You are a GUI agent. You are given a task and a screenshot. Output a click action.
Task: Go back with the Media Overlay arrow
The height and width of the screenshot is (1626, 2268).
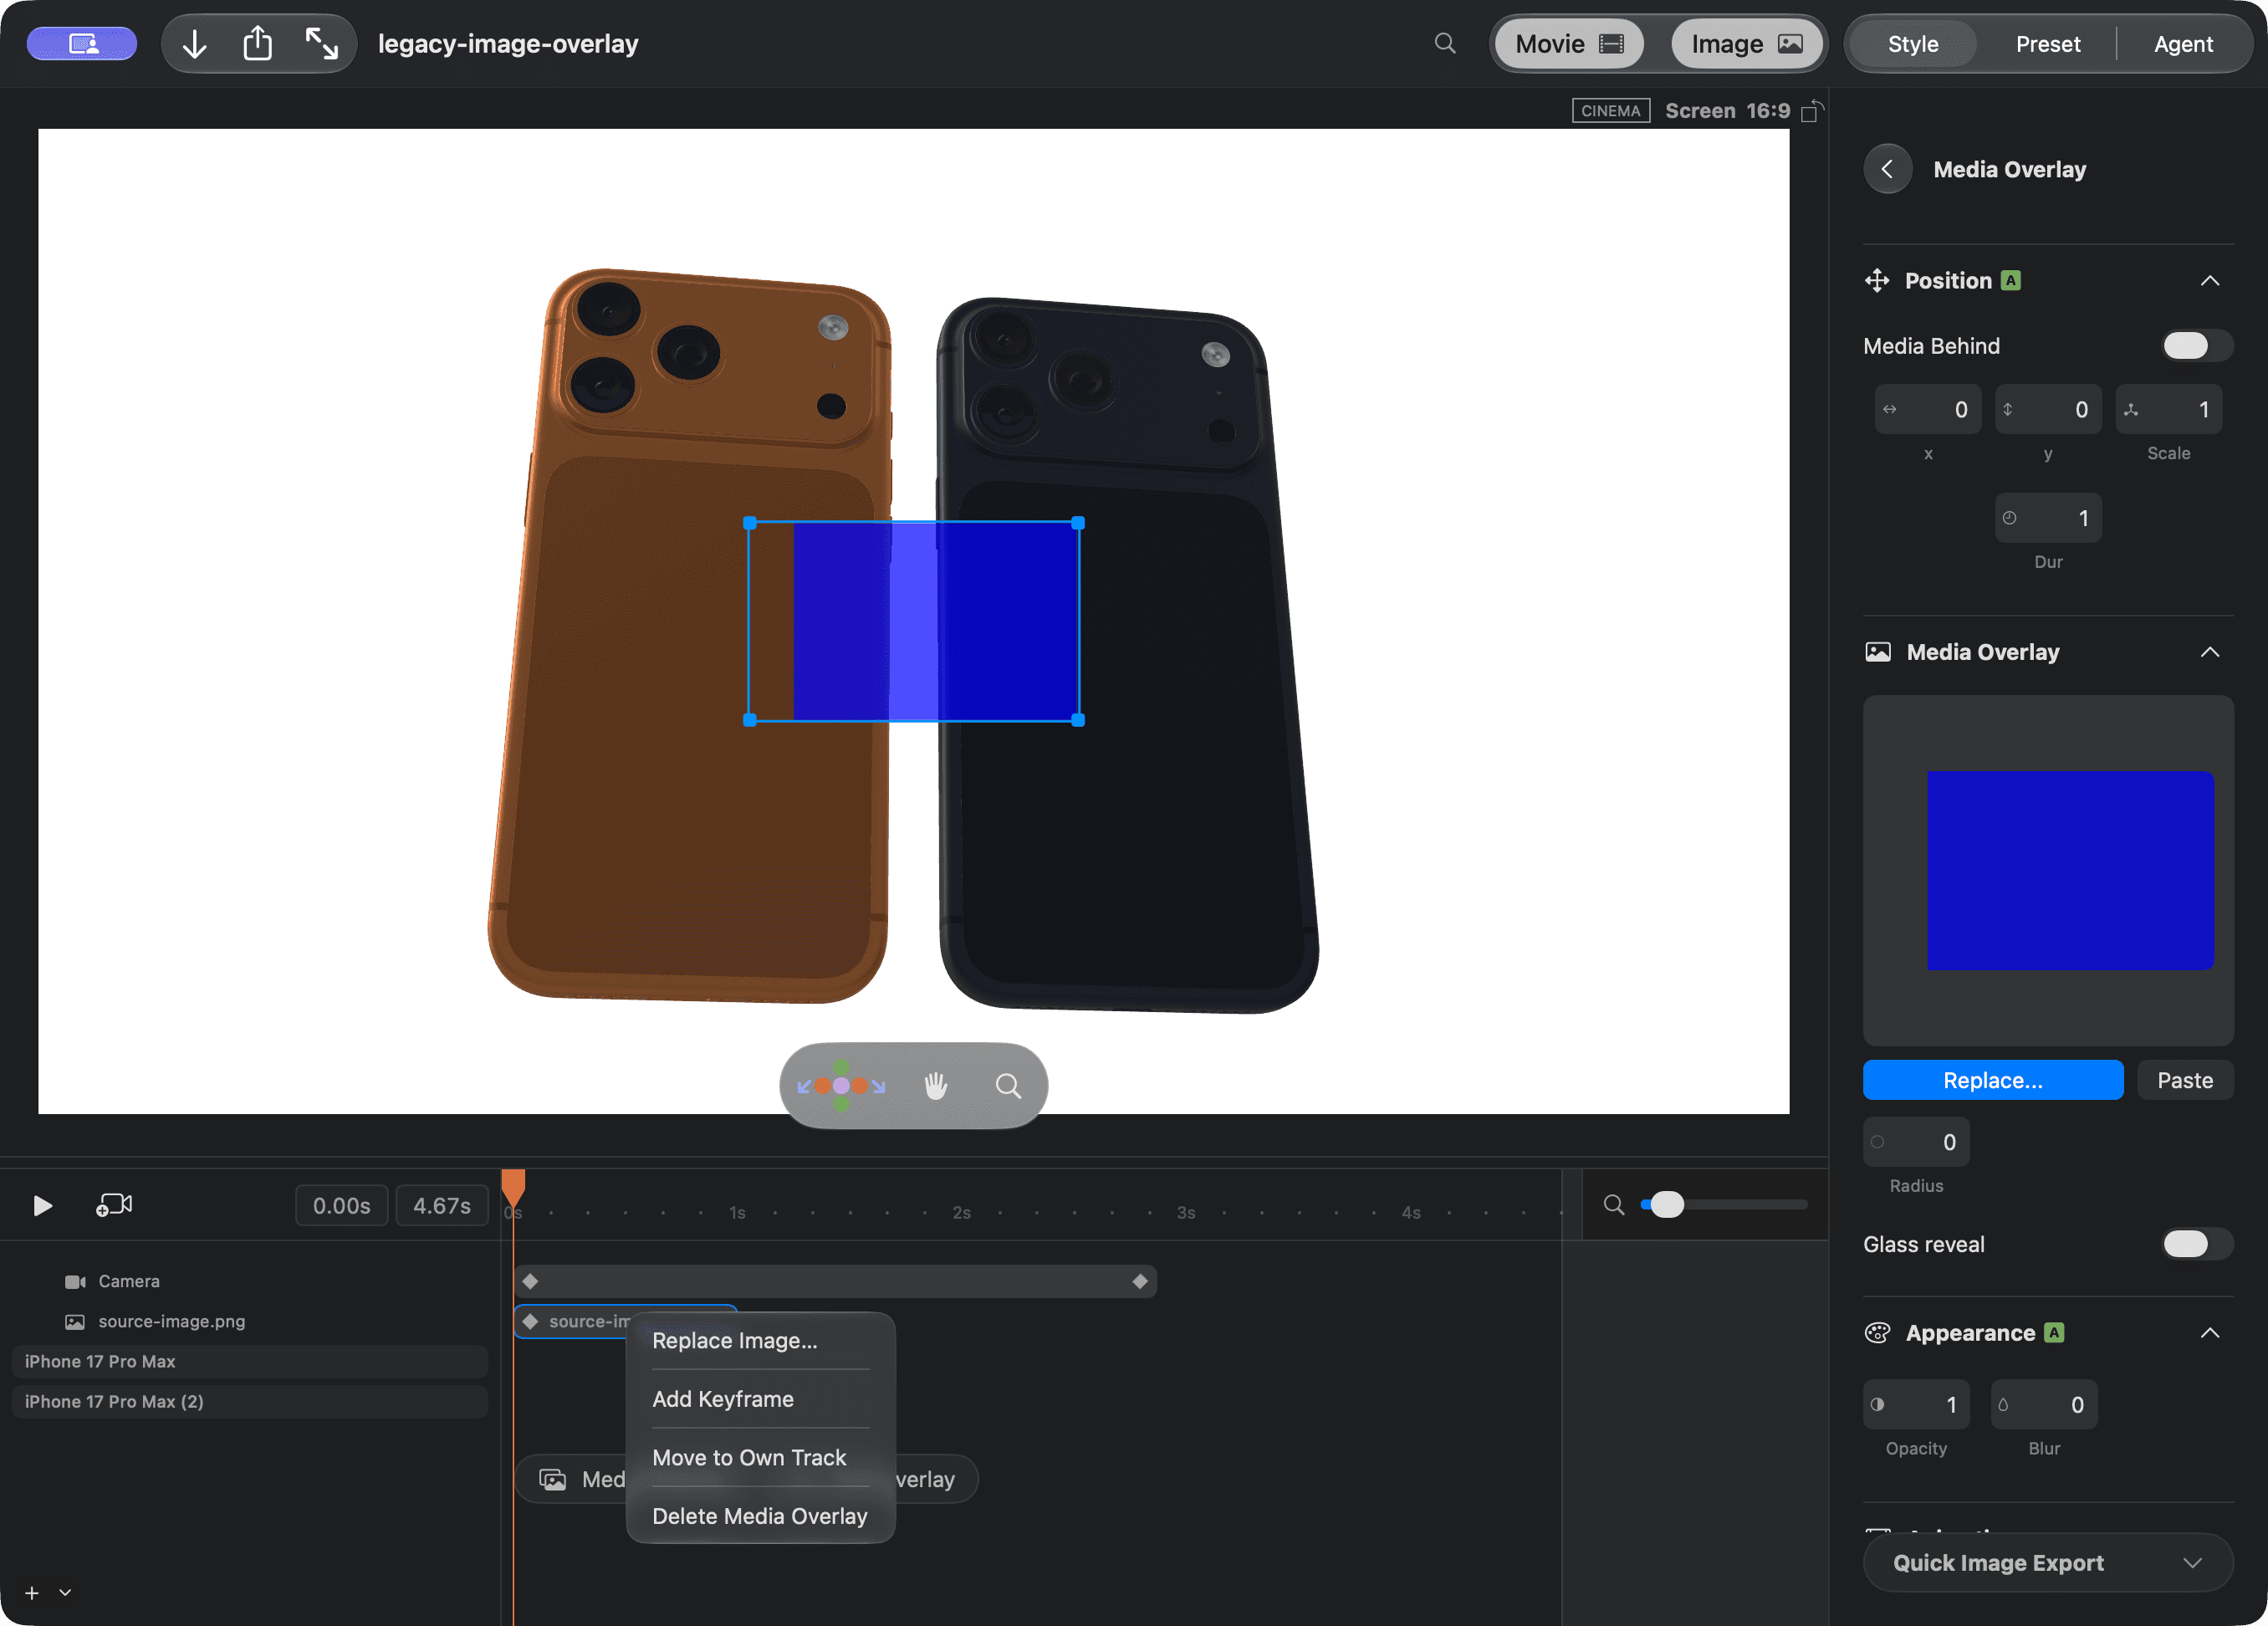(1887, 169)
